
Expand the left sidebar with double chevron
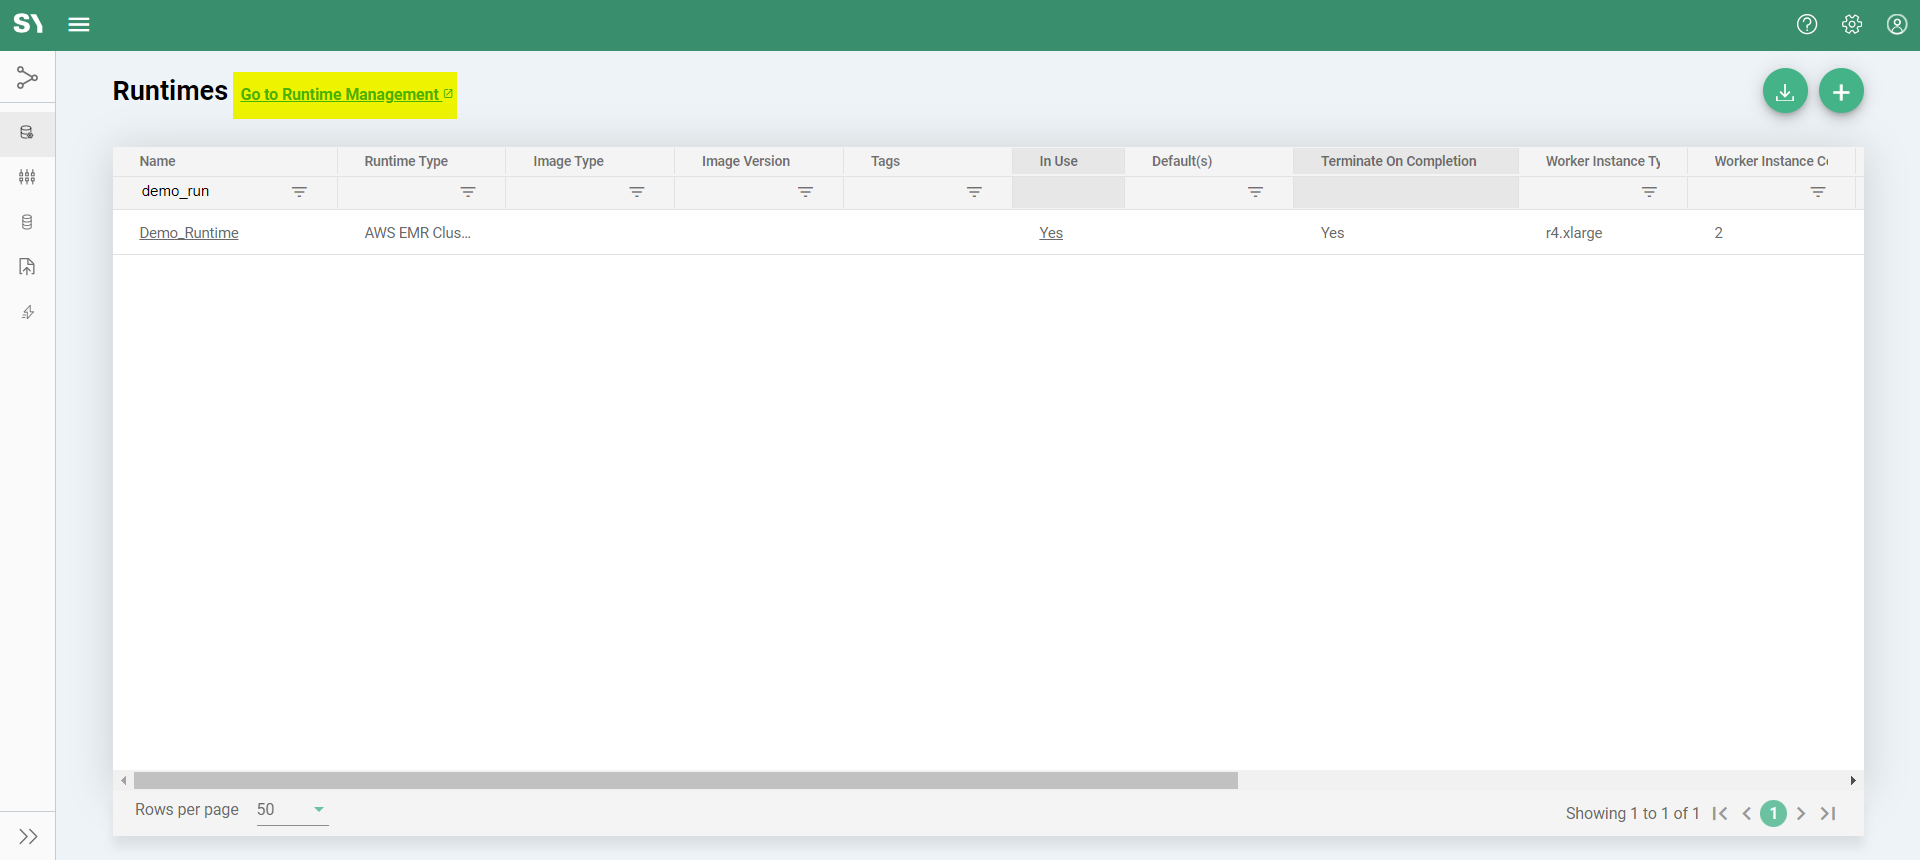(x=28, y=836)
